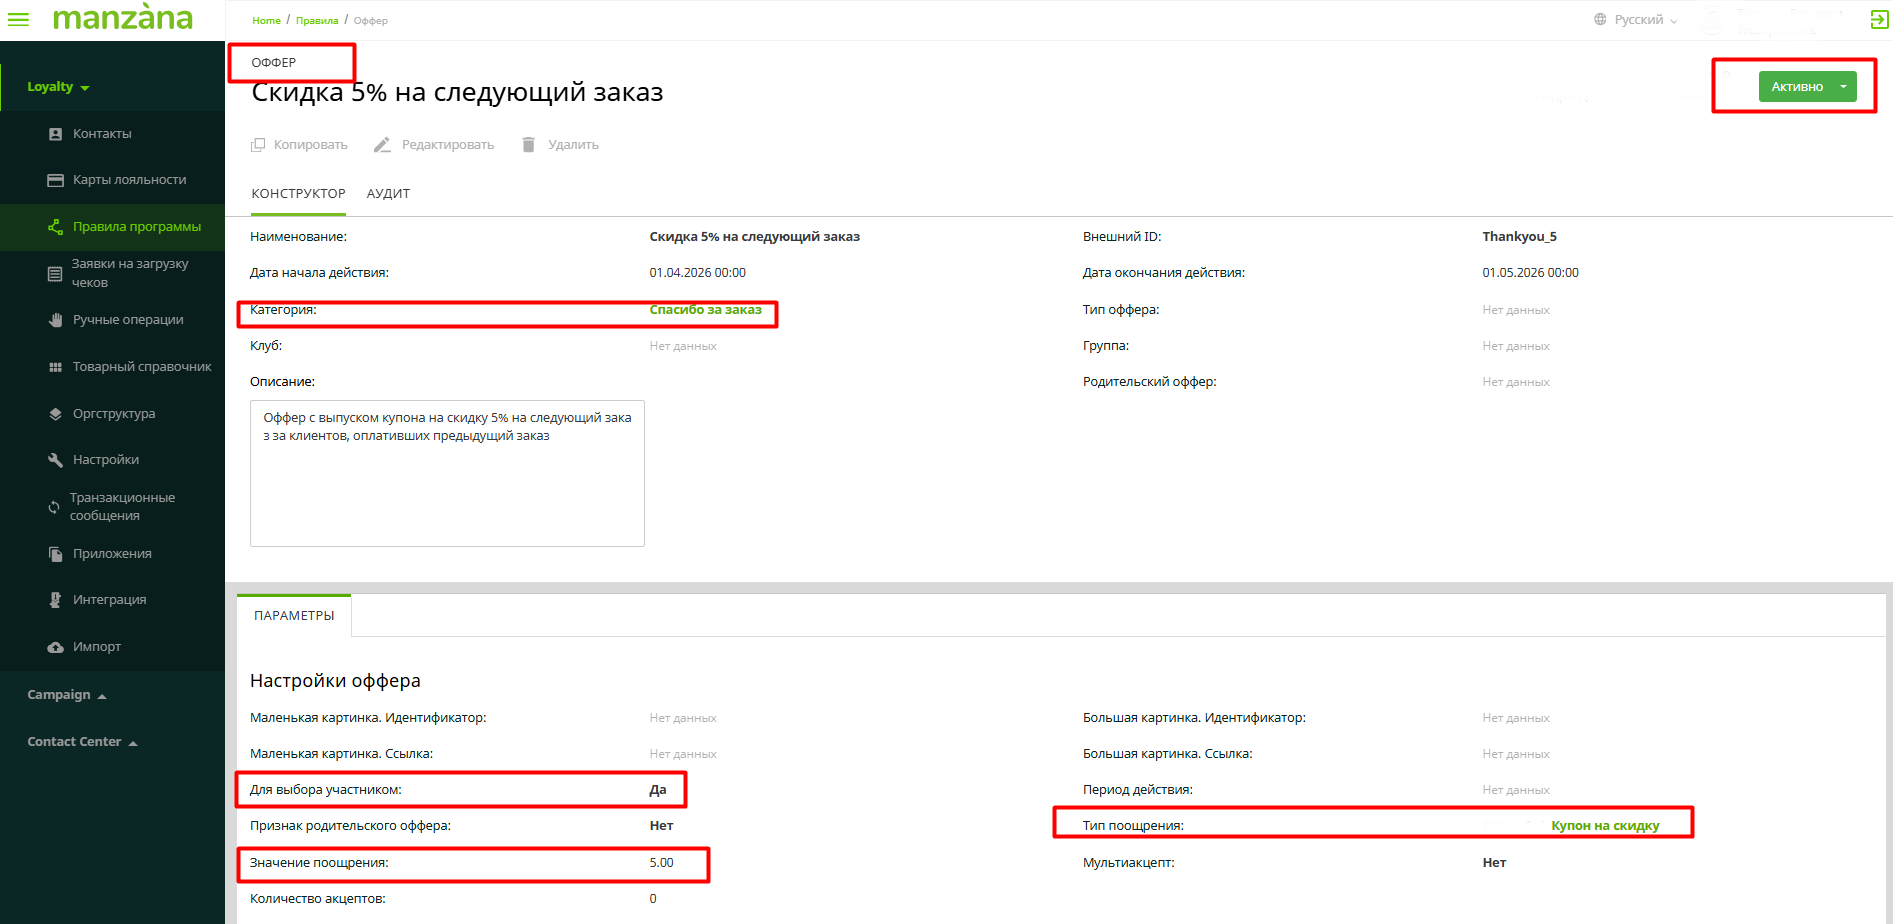
Task: Open Контакты from the sidebar
Action: [x=101, y=134]
